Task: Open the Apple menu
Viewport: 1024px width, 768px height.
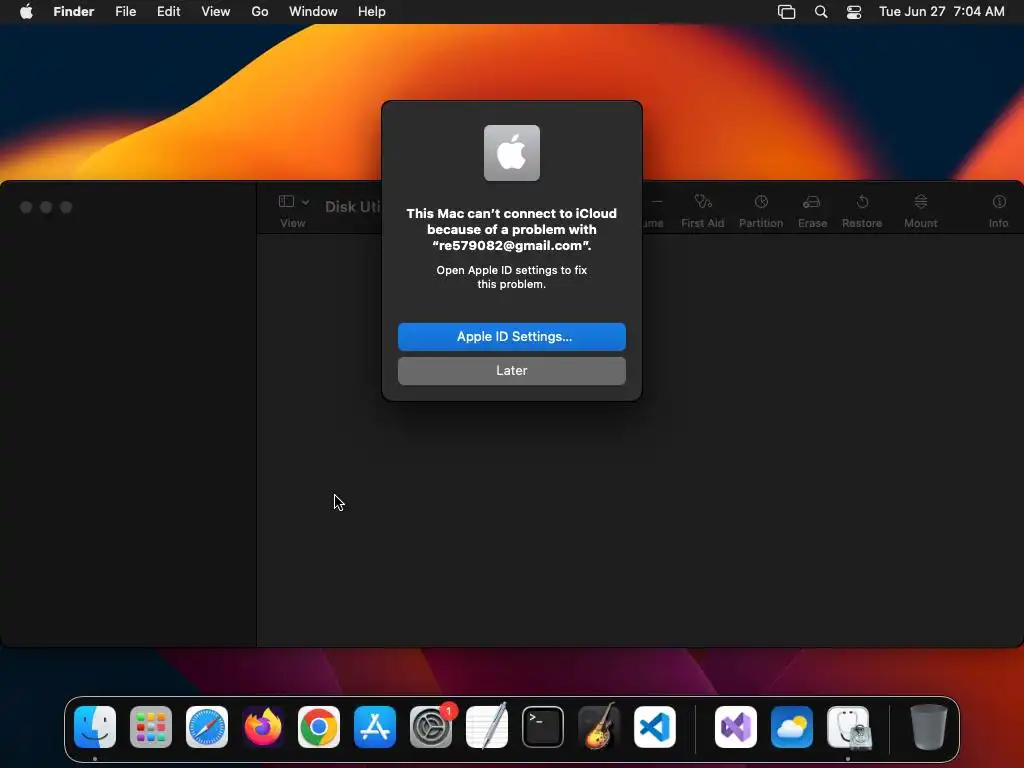Action: tap(26, 12)
